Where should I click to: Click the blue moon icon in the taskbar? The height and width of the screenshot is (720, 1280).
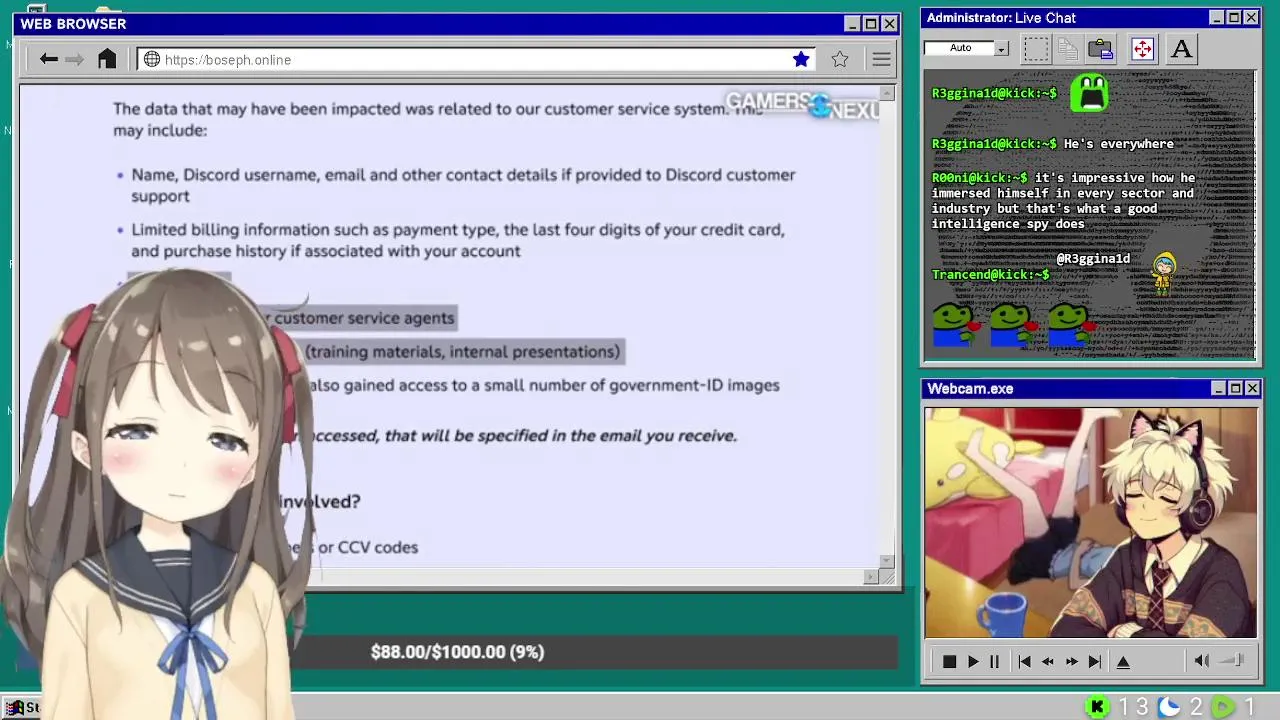coord(1169,707)
